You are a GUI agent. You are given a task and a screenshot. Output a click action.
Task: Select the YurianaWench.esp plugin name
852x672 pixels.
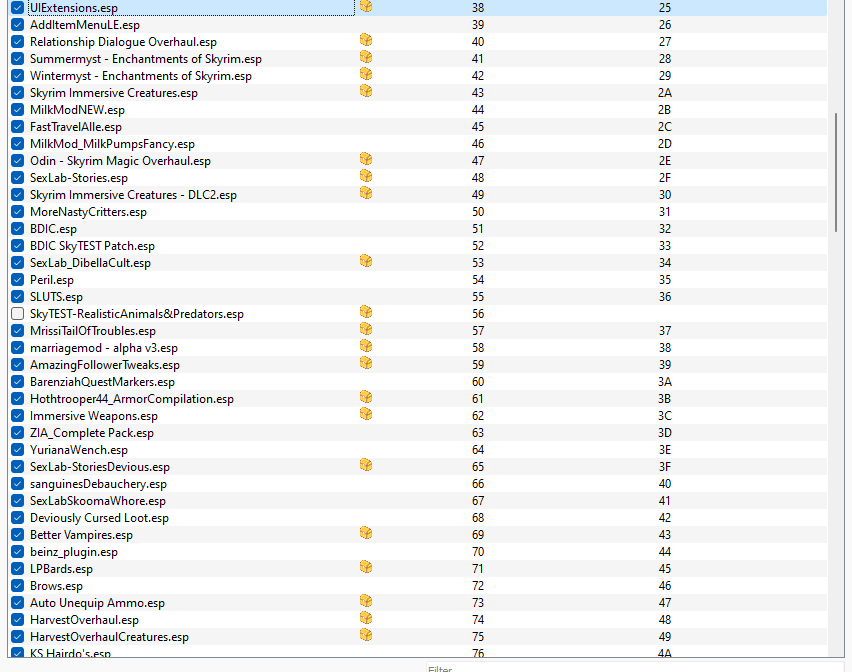click(79, 450)
